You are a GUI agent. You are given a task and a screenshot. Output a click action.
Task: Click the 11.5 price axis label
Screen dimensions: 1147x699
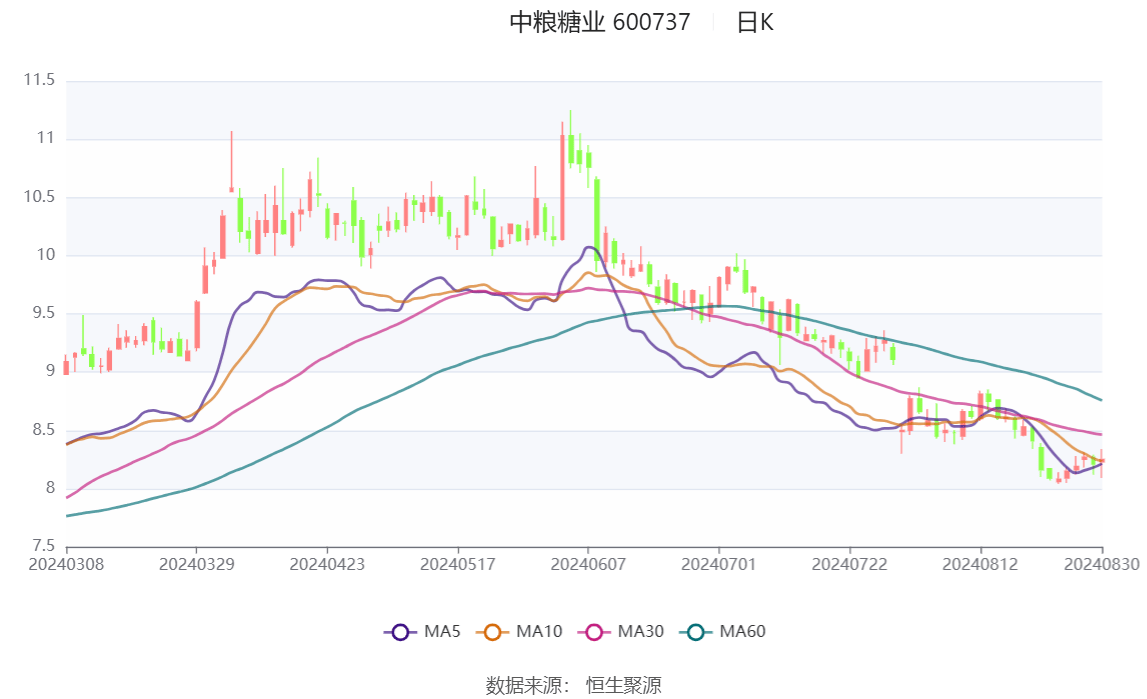39,80
